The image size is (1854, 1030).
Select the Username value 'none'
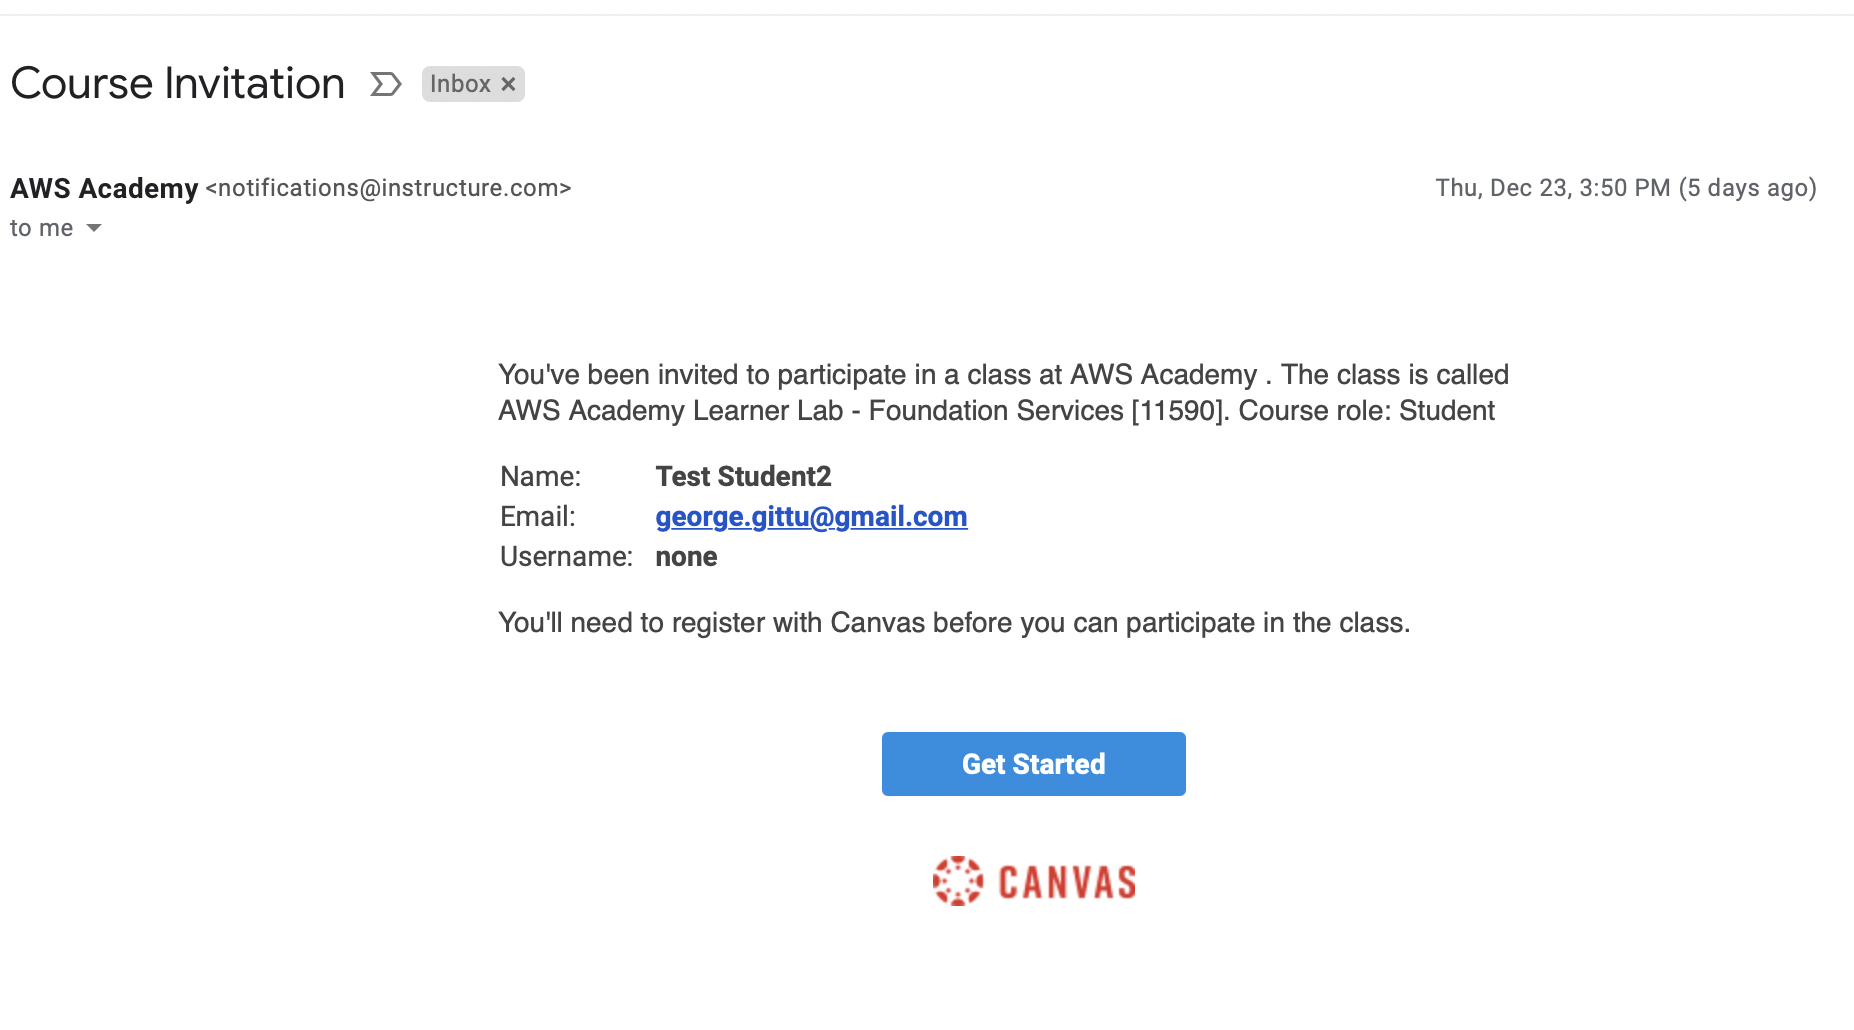(686, 557)
